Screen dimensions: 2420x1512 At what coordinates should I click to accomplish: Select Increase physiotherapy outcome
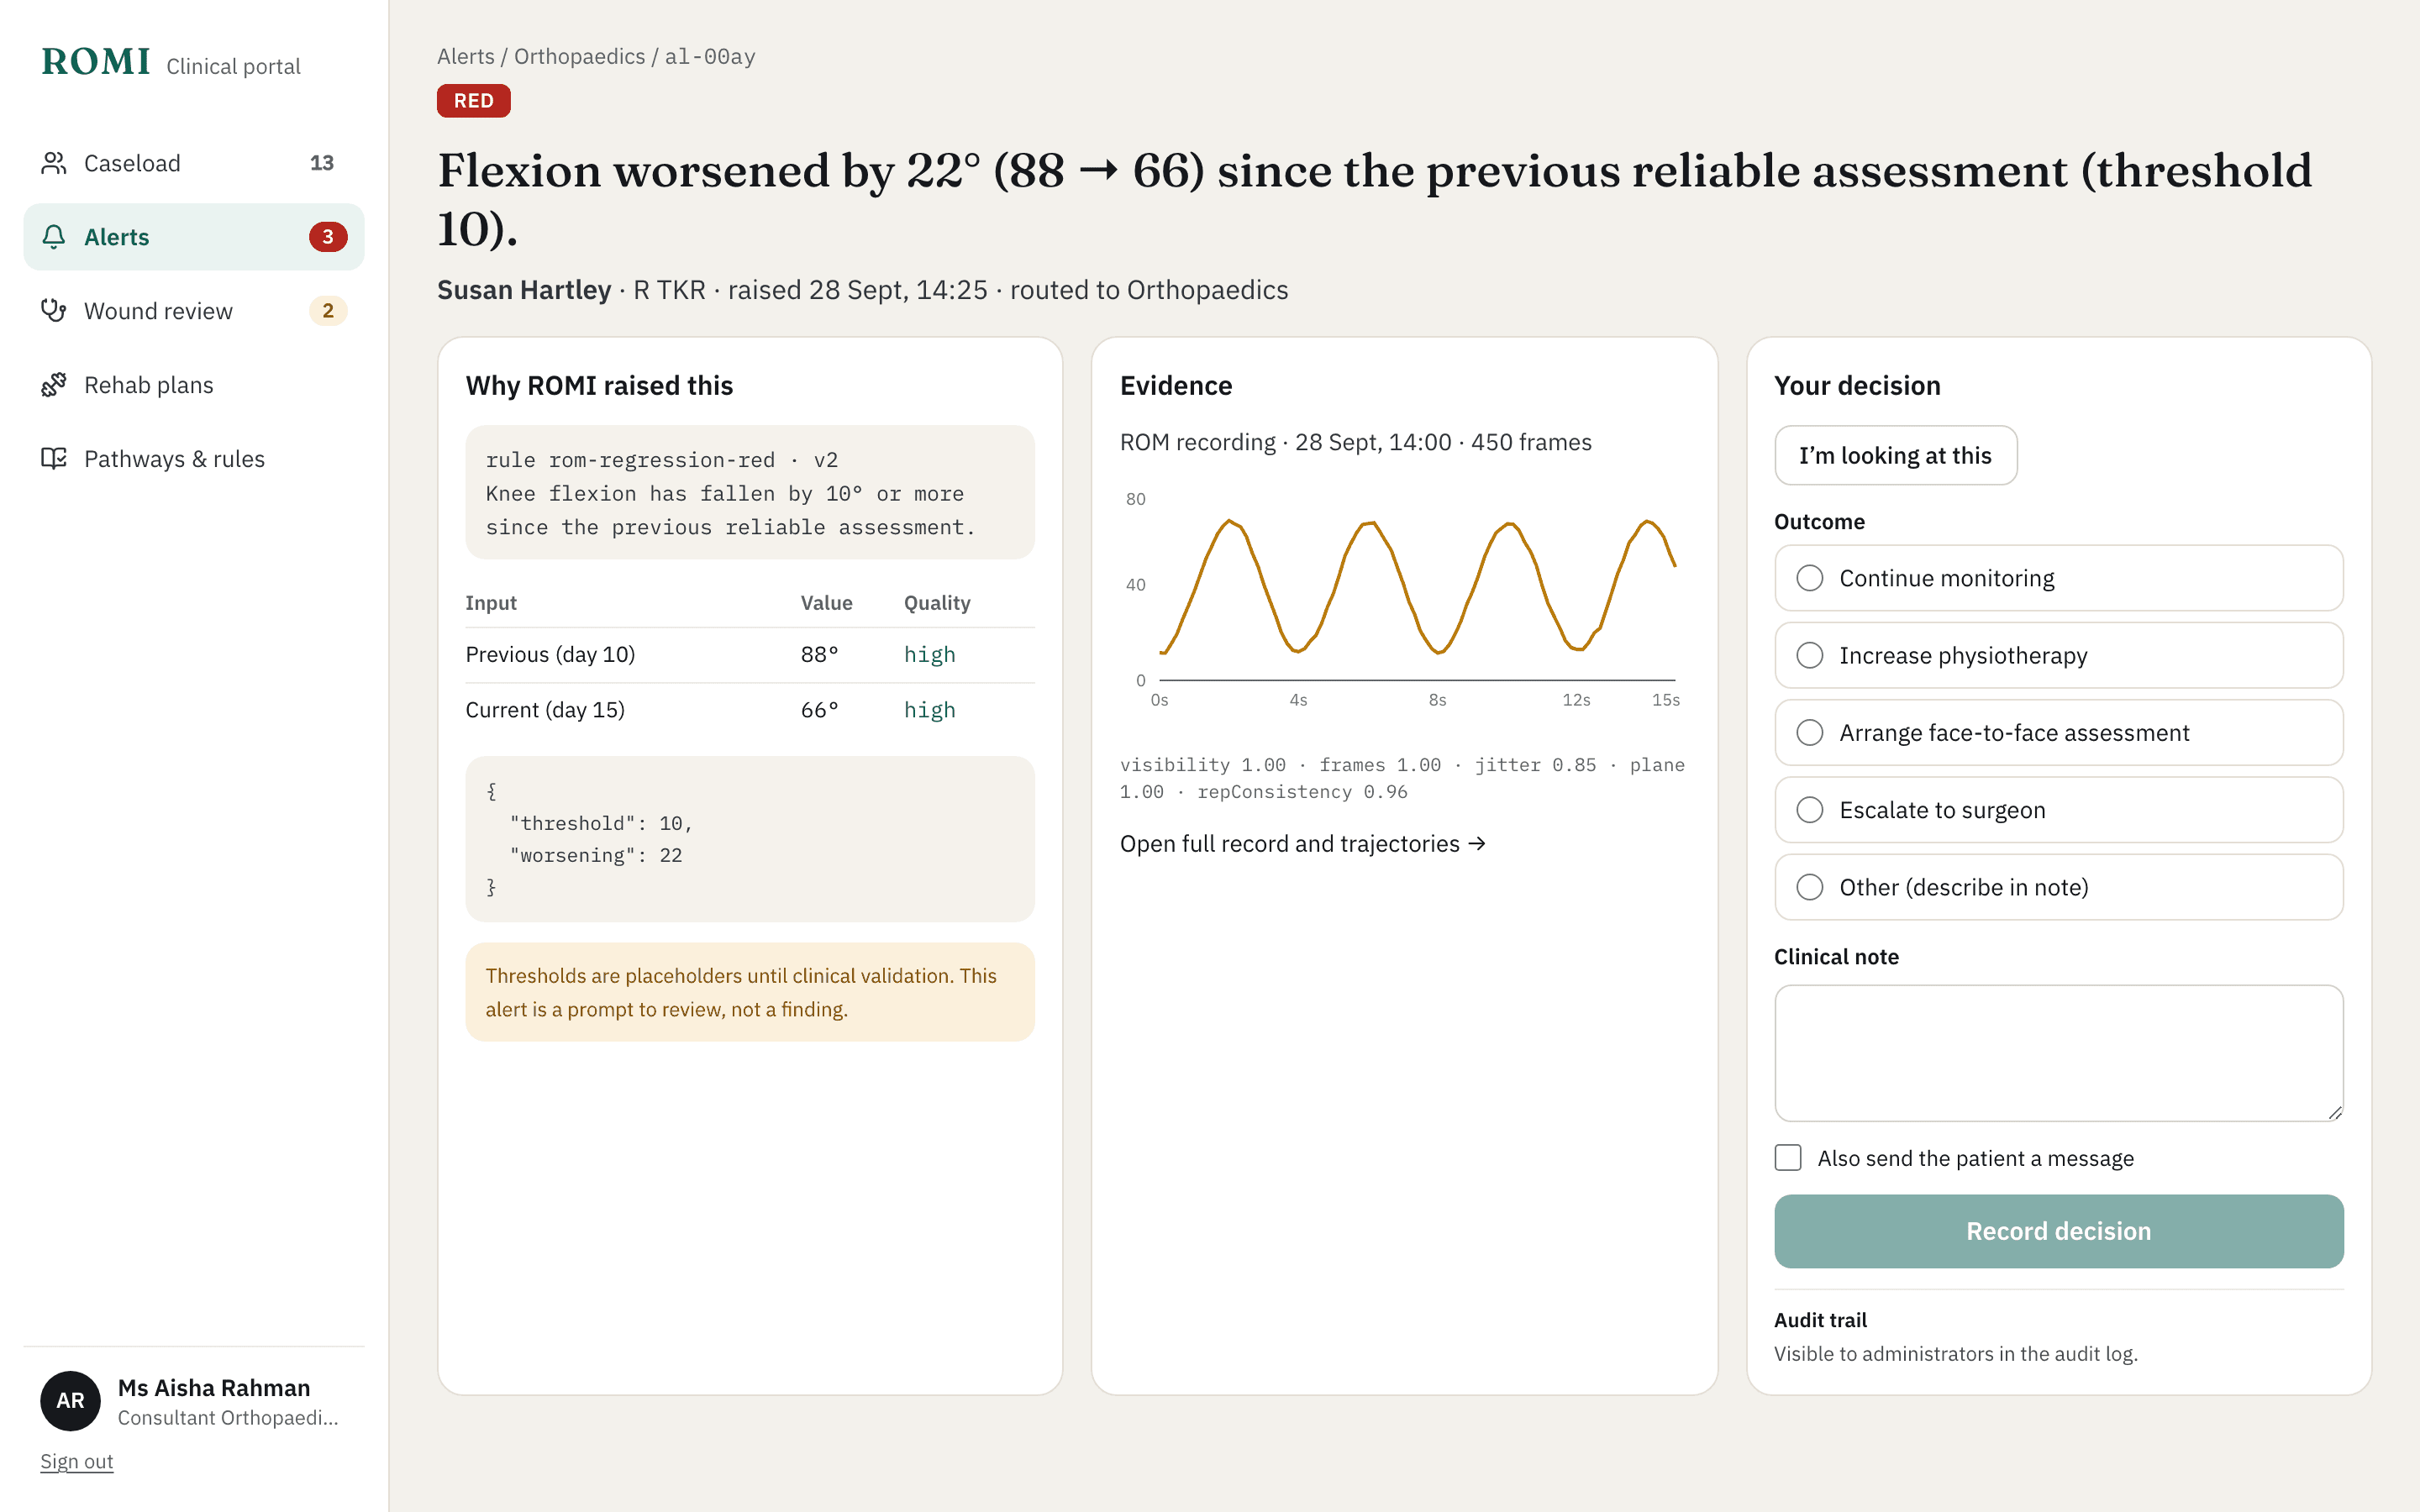(2058, 656)
